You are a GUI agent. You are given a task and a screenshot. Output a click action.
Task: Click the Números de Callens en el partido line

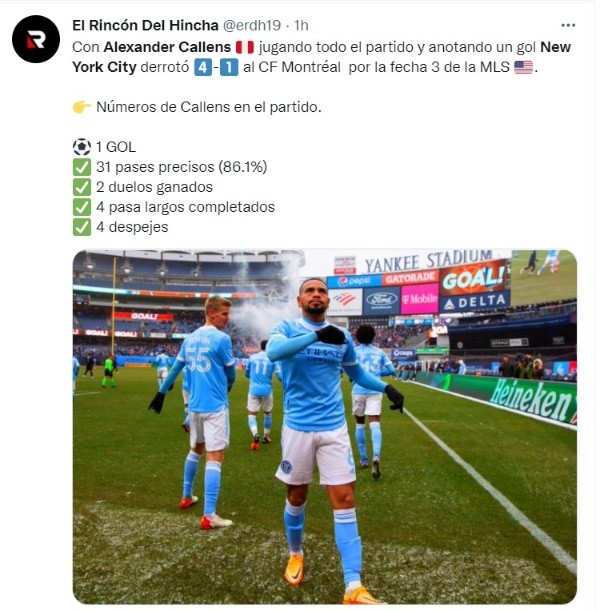point(209,107)
